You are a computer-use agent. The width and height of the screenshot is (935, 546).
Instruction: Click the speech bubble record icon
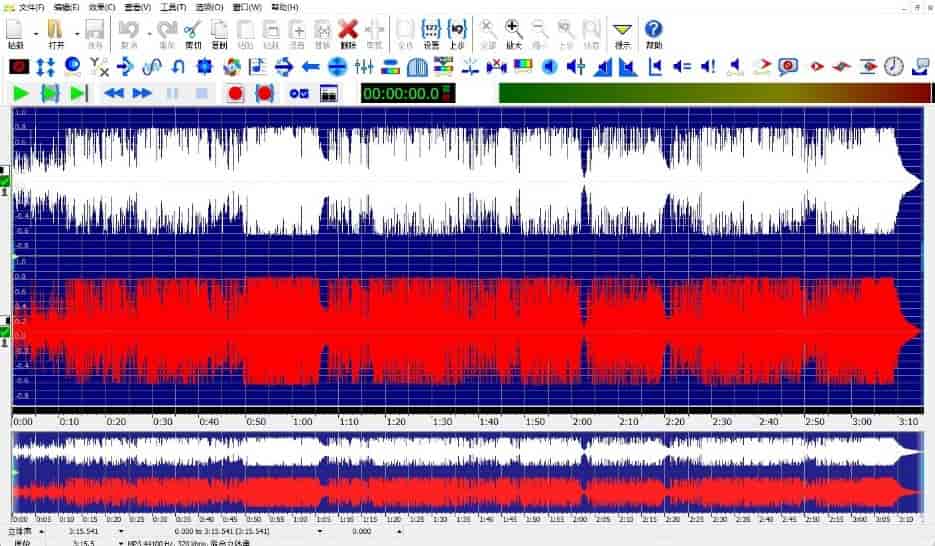(x=788, y=67)
